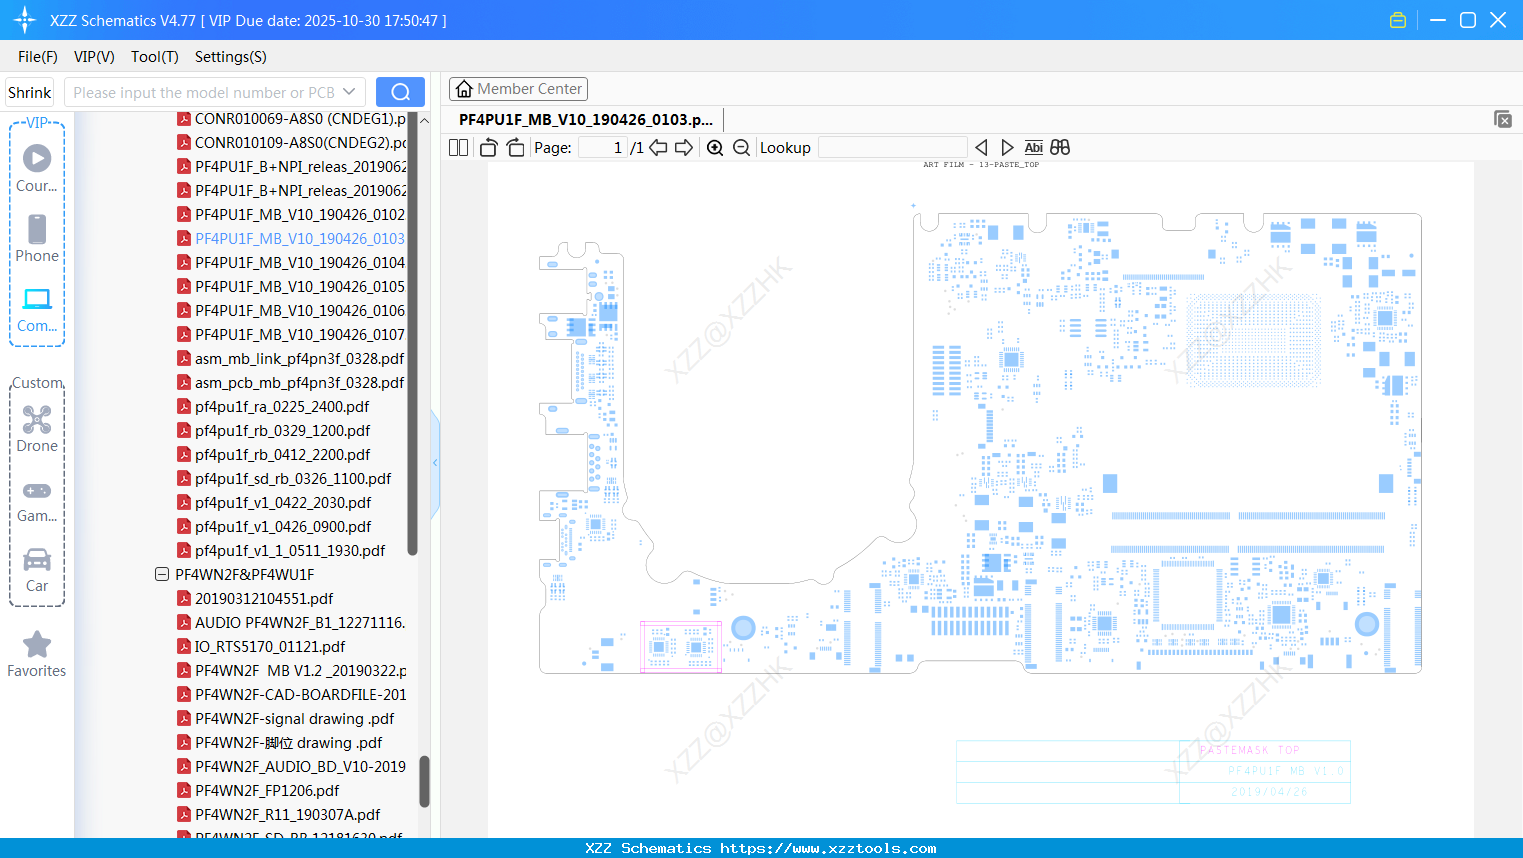Open Favorites in the sidebar
The width and height of the screenshot is (1523, 858).
(x=37, y=655)
